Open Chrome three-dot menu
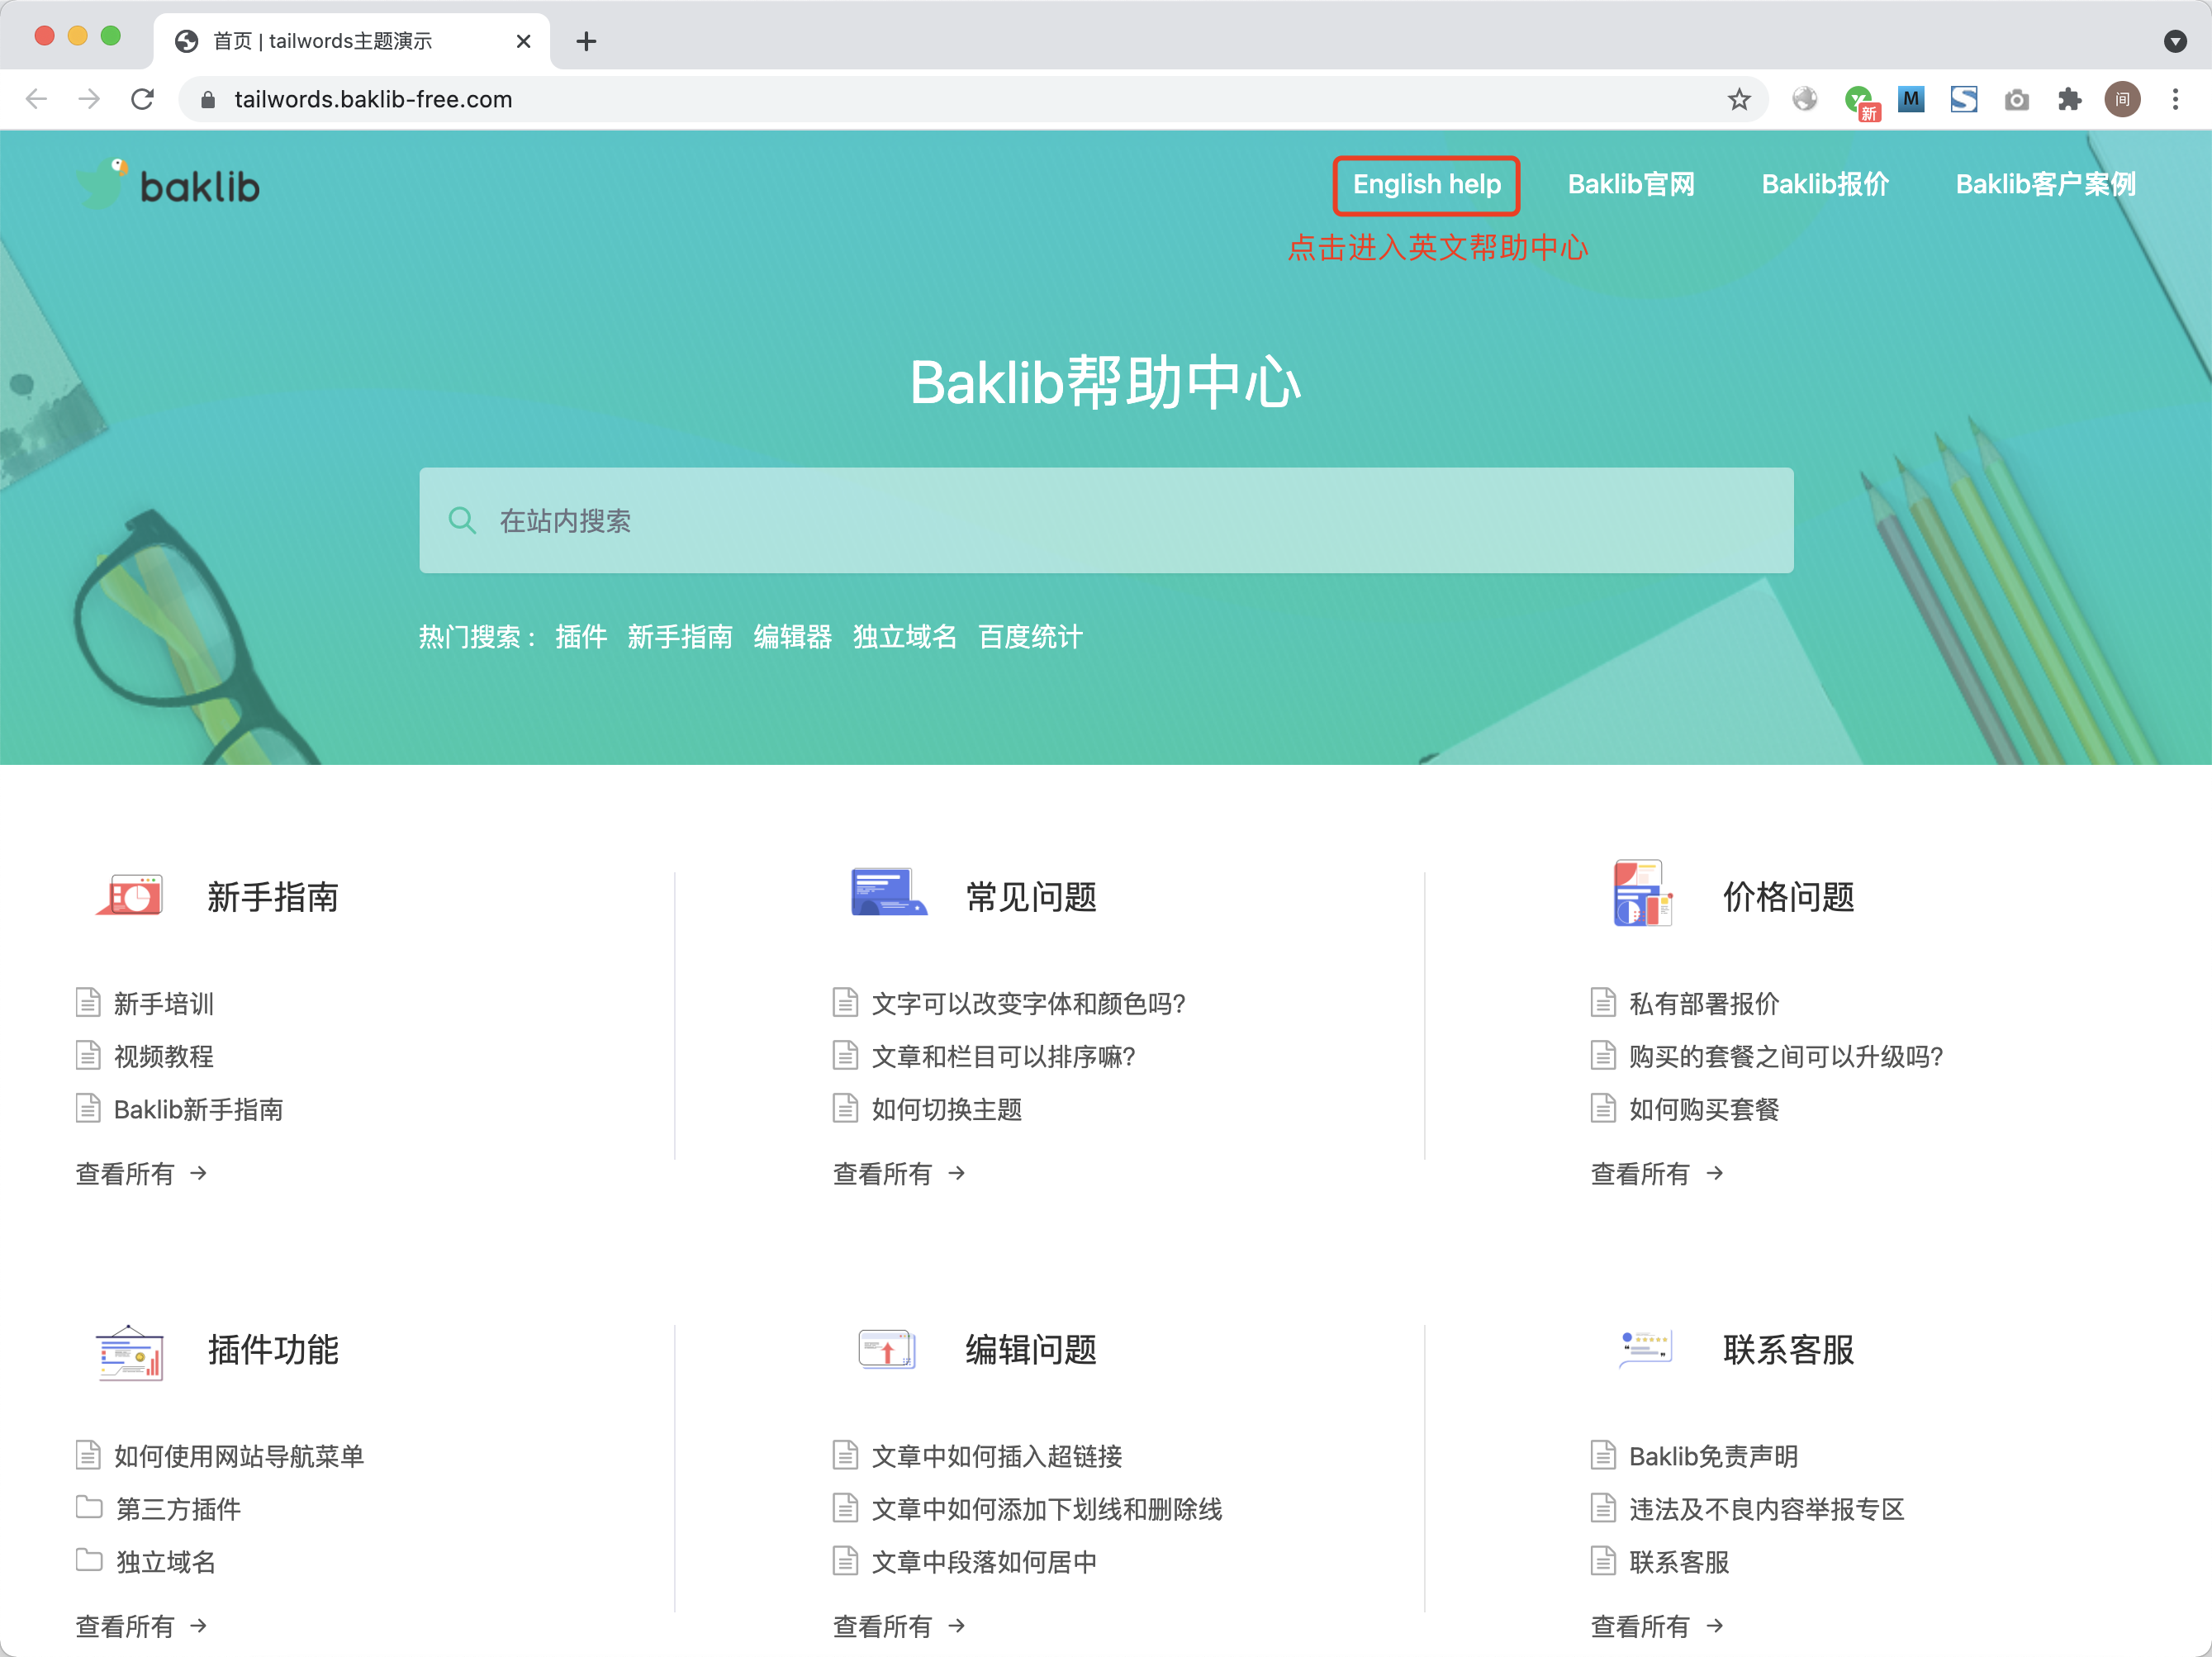 [x=2175, y=99]
